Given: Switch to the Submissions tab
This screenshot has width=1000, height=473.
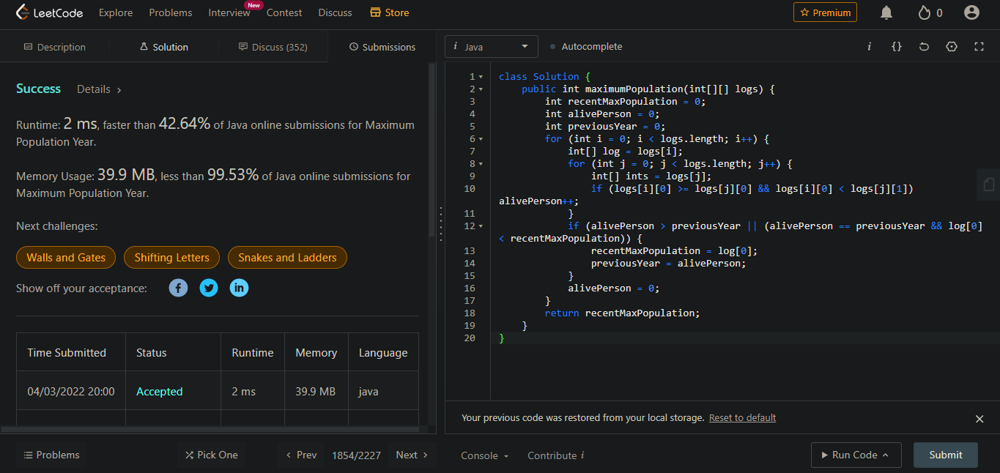Looking at the screenshot, I should tap(383, 47).
